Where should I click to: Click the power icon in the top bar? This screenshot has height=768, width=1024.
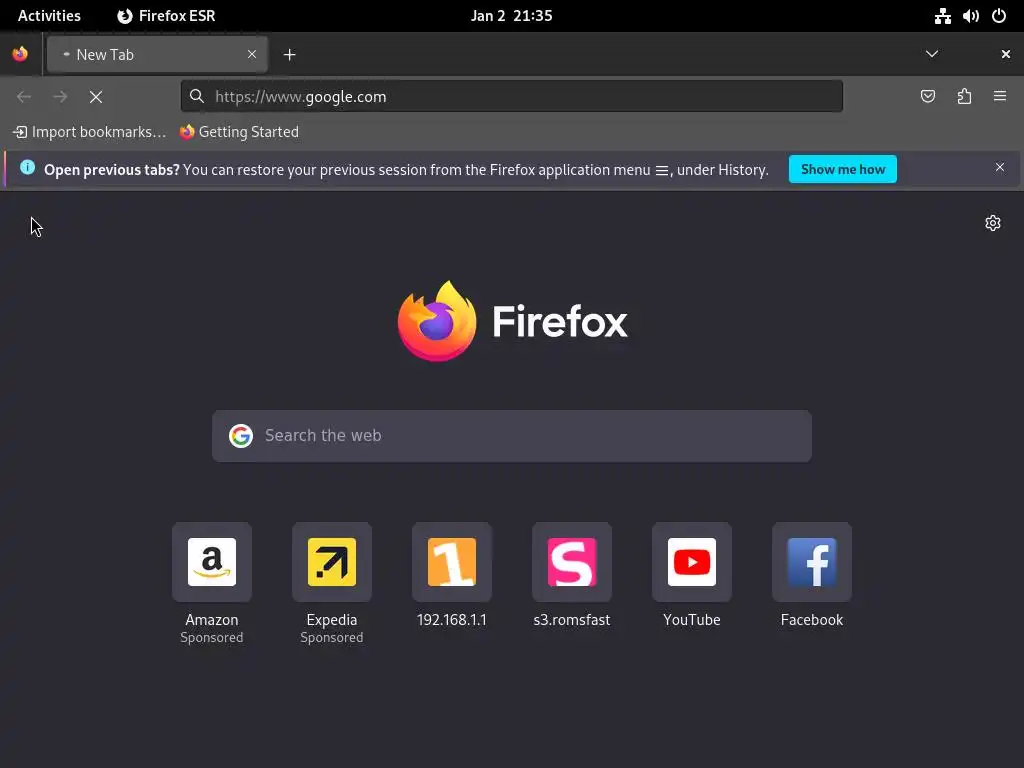pos(999,16)
